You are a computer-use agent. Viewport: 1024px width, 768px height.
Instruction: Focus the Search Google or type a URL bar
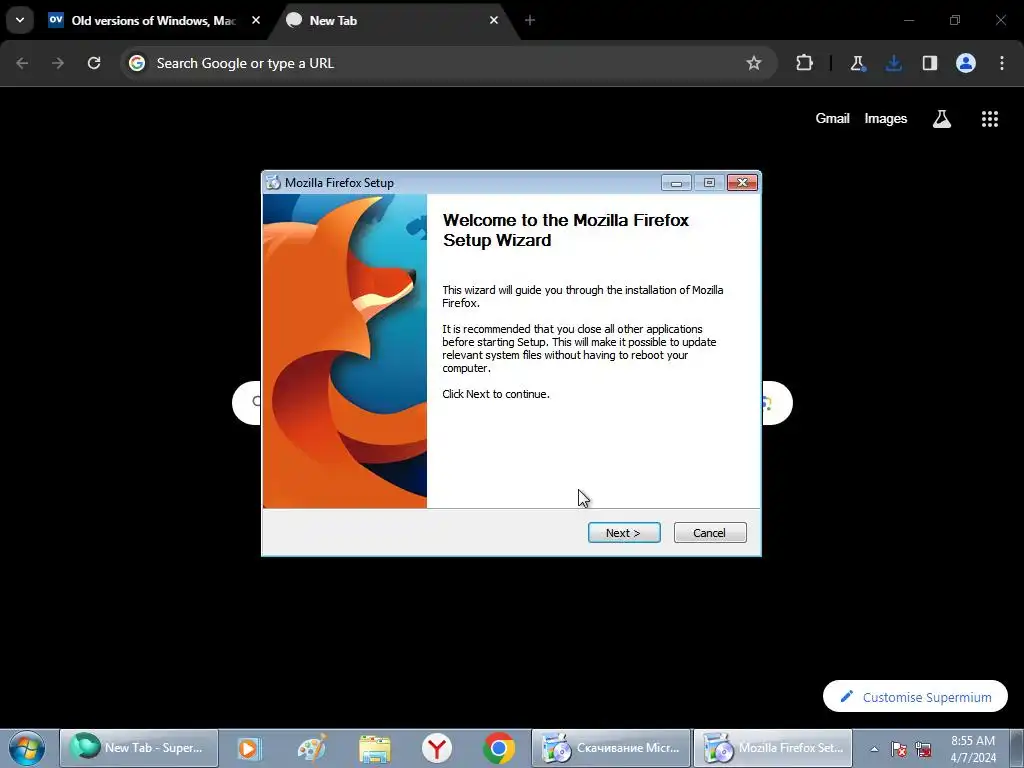pos(448,63)
